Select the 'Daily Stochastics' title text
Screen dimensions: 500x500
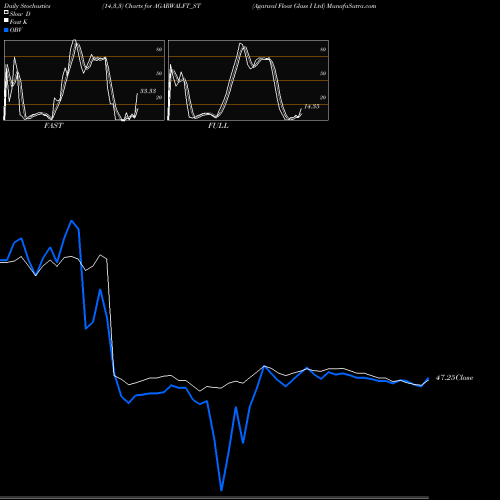click(27, 6)
